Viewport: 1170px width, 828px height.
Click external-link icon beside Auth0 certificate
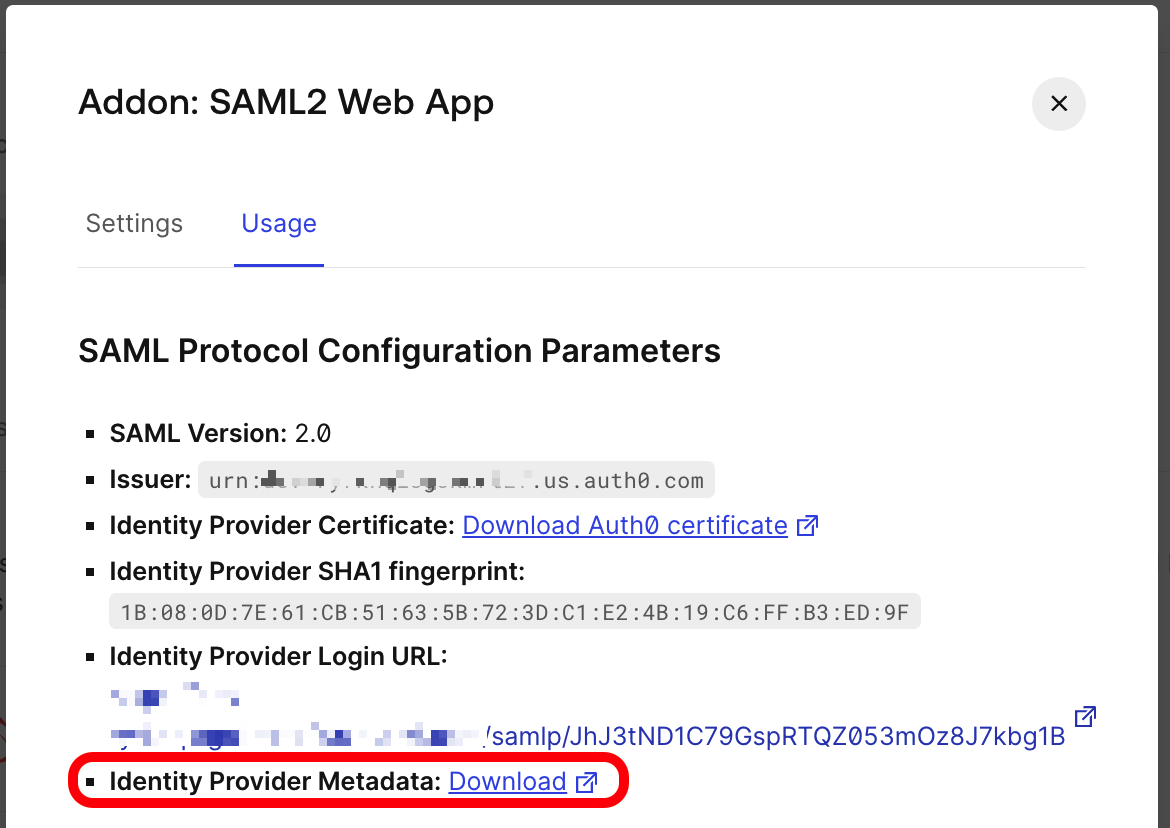pos(808,525)
